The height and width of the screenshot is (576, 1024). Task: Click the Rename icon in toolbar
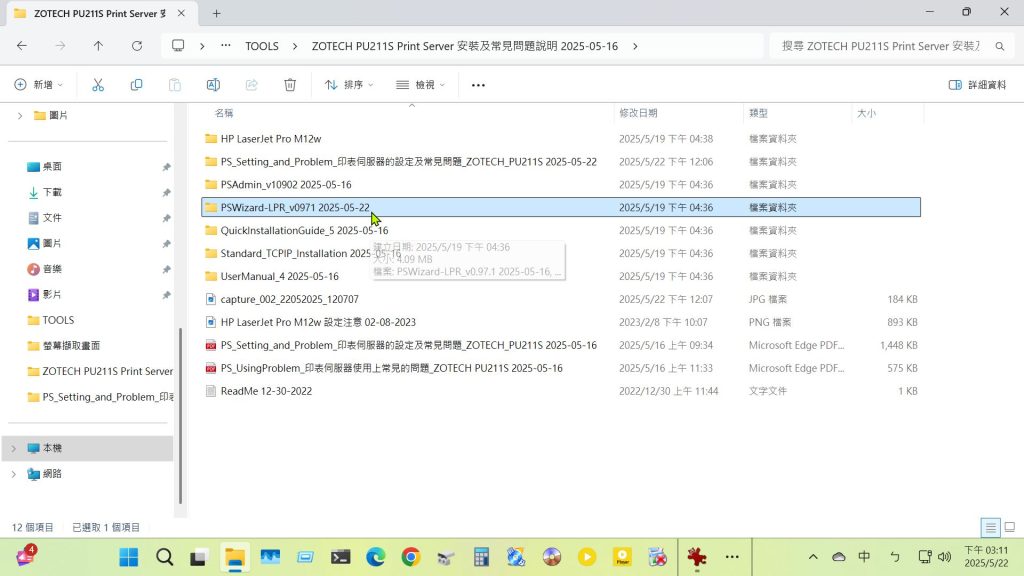[213, 85]
